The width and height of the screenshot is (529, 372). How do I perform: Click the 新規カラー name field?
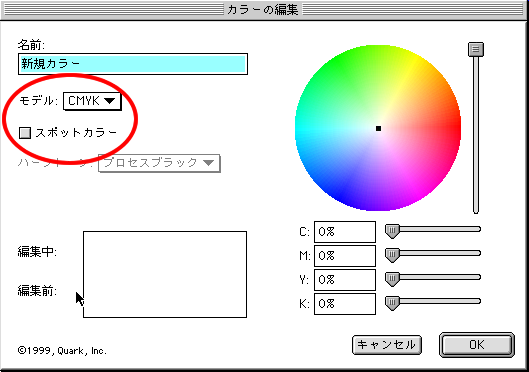pos(133,64)
